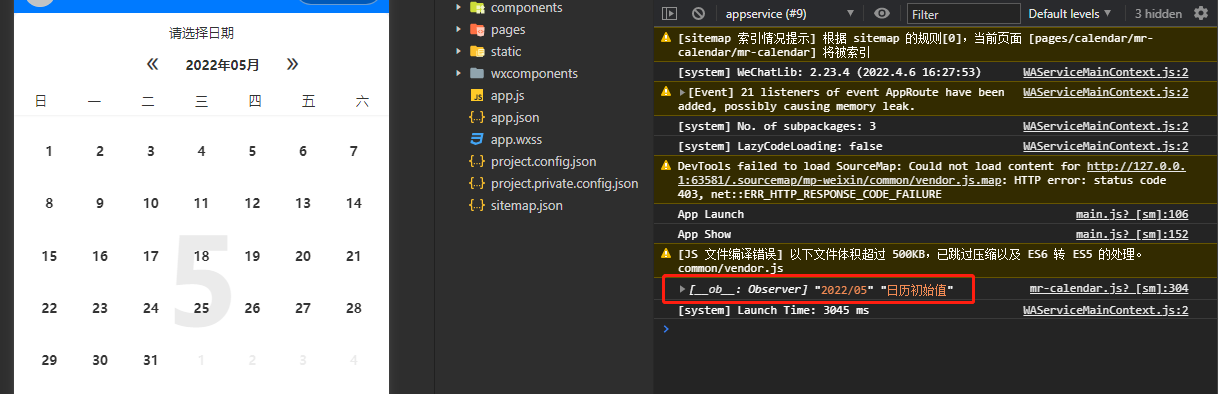Select day 5 in the calendar
Viewport: 1218px width, 394px height.
tap(252, 152)
